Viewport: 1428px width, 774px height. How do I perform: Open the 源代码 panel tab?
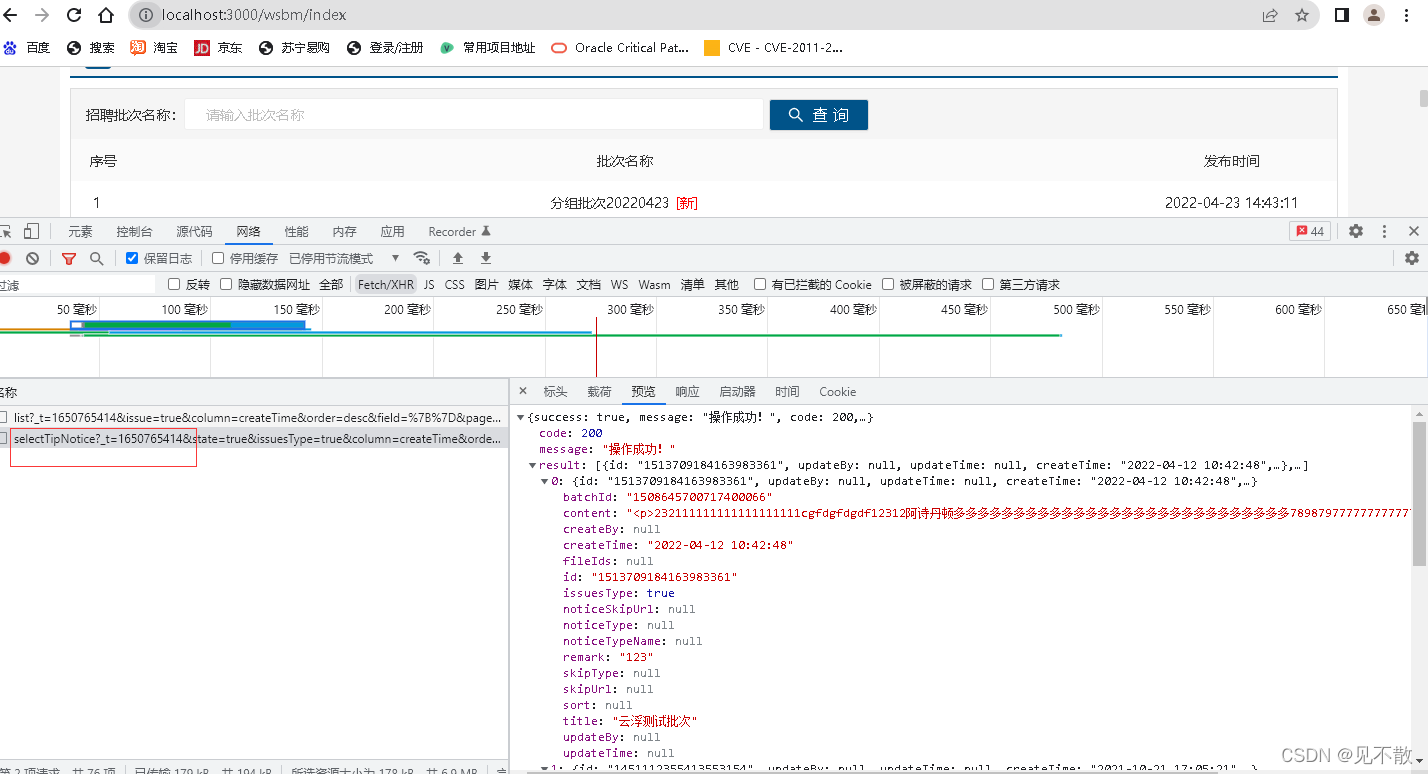194,231
